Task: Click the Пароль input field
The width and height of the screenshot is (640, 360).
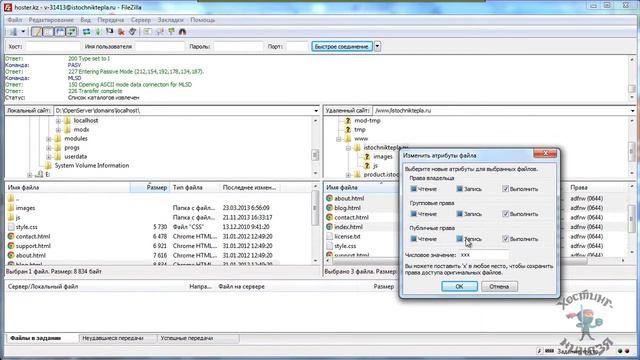Action: click(238, 47)
